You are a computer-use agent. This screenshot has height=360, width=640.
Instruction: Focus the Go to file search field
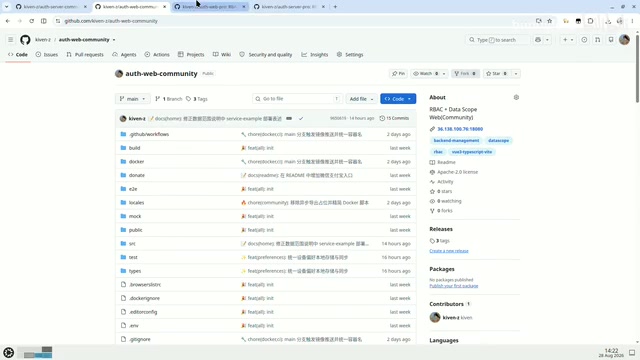pos(298,99)
